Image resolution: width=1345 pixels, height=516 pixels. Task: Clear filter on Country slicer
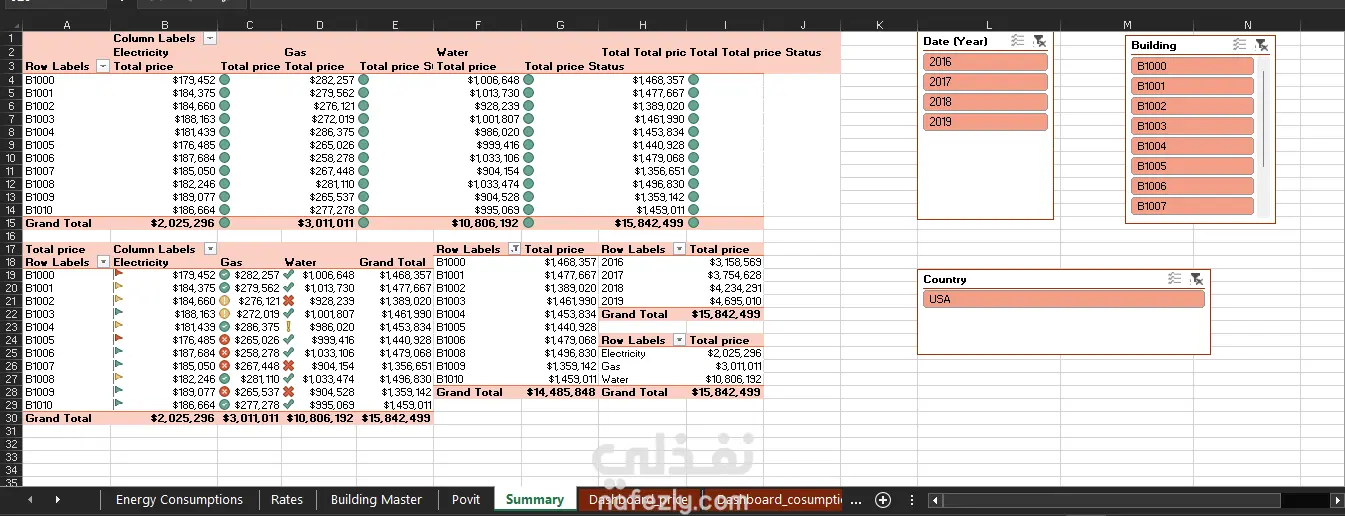1197,279
